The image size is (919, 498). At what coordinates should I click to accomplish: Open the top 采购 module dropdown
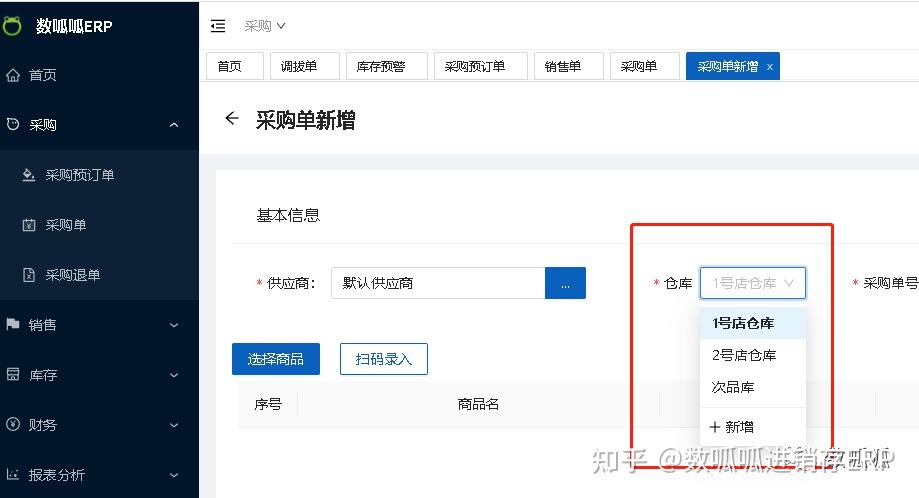coord(264,26)
